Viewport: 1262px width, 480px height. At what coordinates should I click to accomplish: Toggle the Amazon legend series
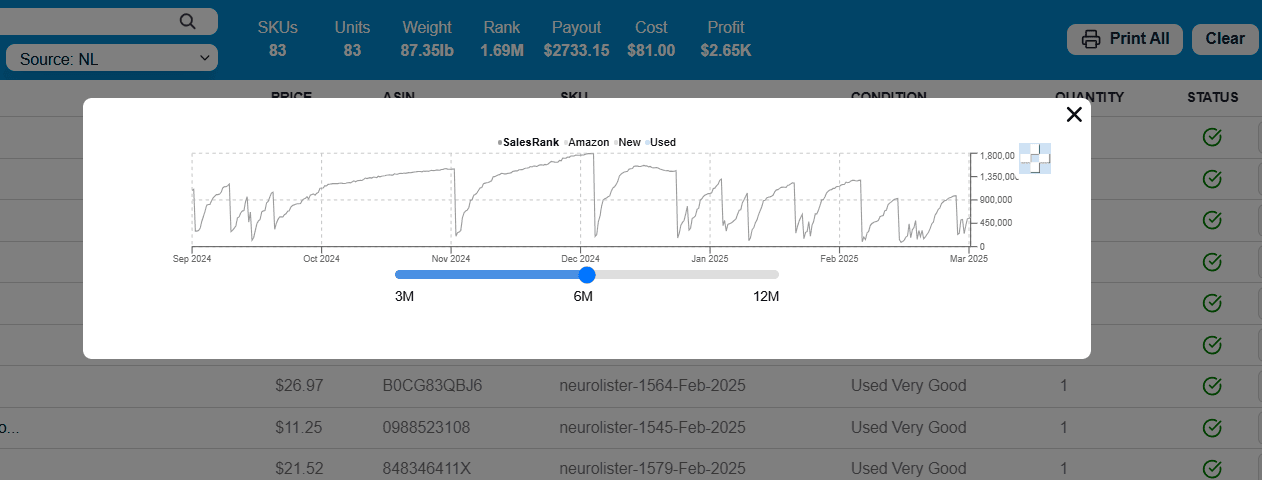(588, 142)
